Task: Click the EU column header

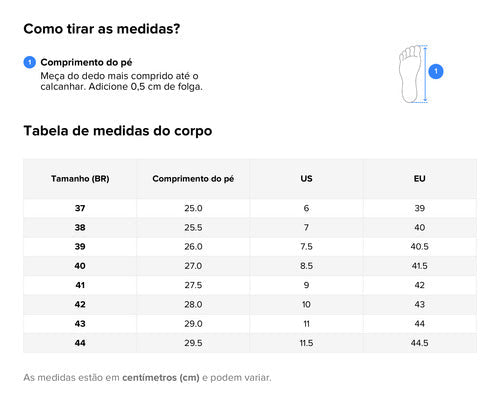Action: pos(420,179)
